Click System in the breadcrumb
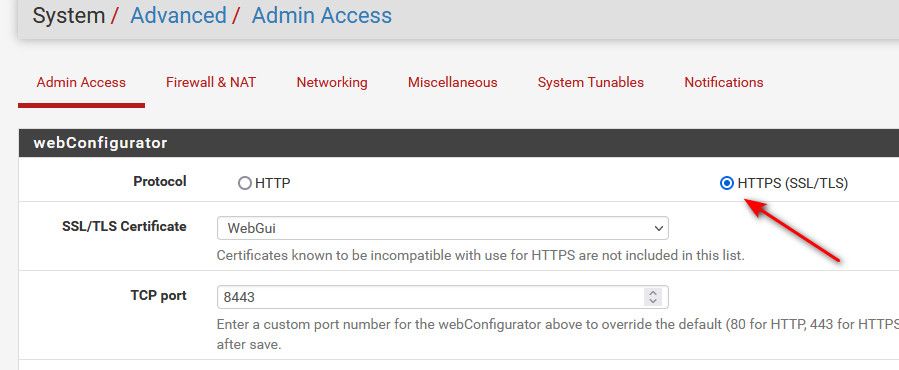 (x=69, y=15)
